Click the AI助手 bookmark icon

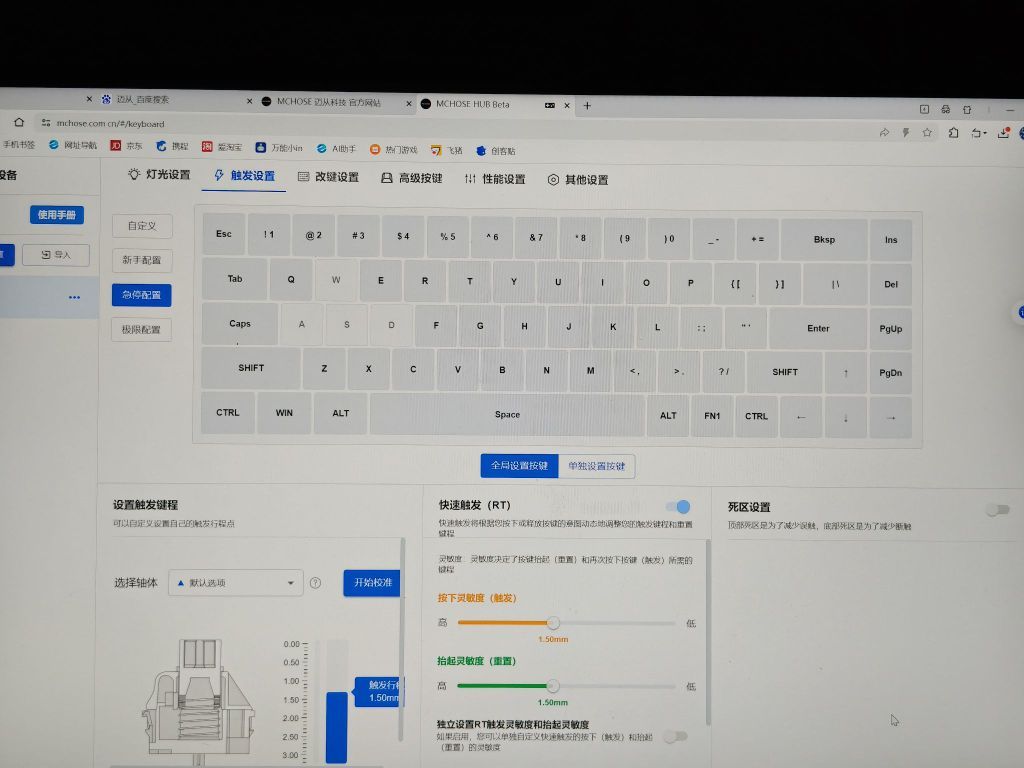tap(322, 148)
